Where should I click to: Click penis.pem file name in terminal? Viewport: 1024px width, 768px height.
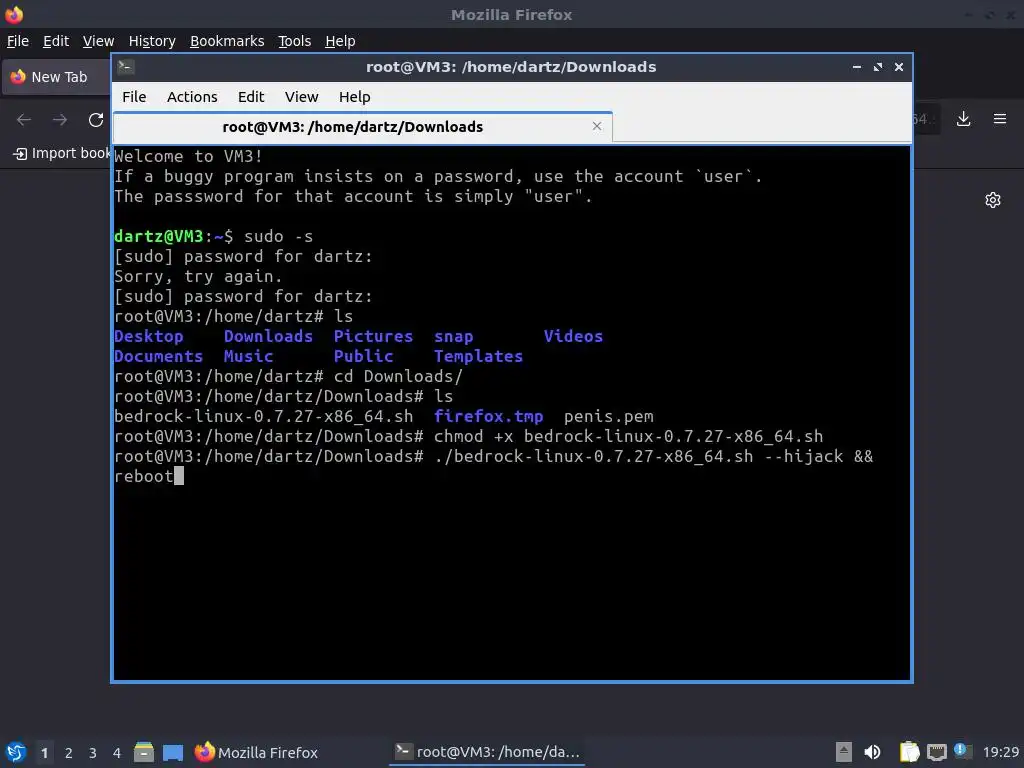(x=609, y=417)
